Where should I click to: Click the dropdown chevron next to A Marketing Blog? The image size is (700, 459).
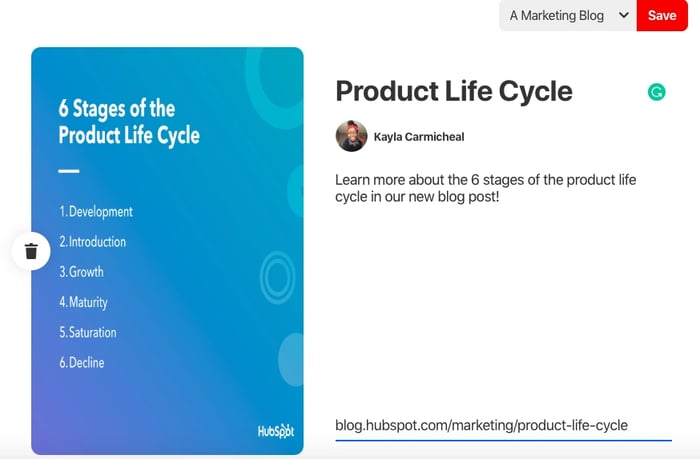coord(624,15)
